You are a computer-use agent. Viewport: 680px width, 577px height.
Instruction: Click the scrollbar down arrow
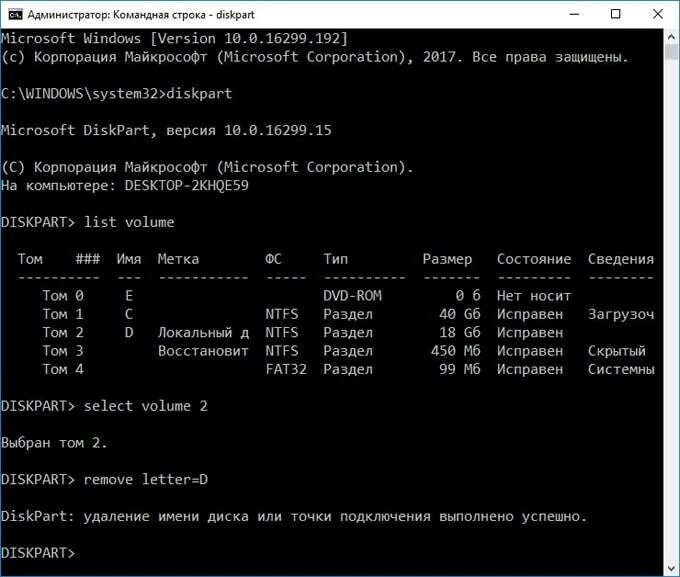[x=671, y=568]
